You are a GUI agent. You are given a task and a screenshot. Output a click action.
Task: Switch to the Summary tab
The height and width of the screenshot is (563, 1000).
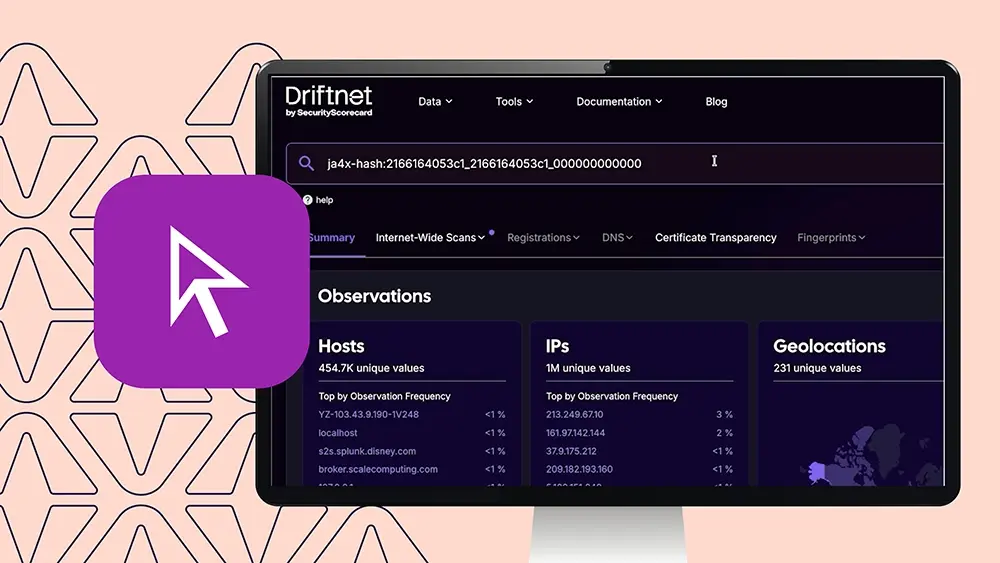point(332,237)
